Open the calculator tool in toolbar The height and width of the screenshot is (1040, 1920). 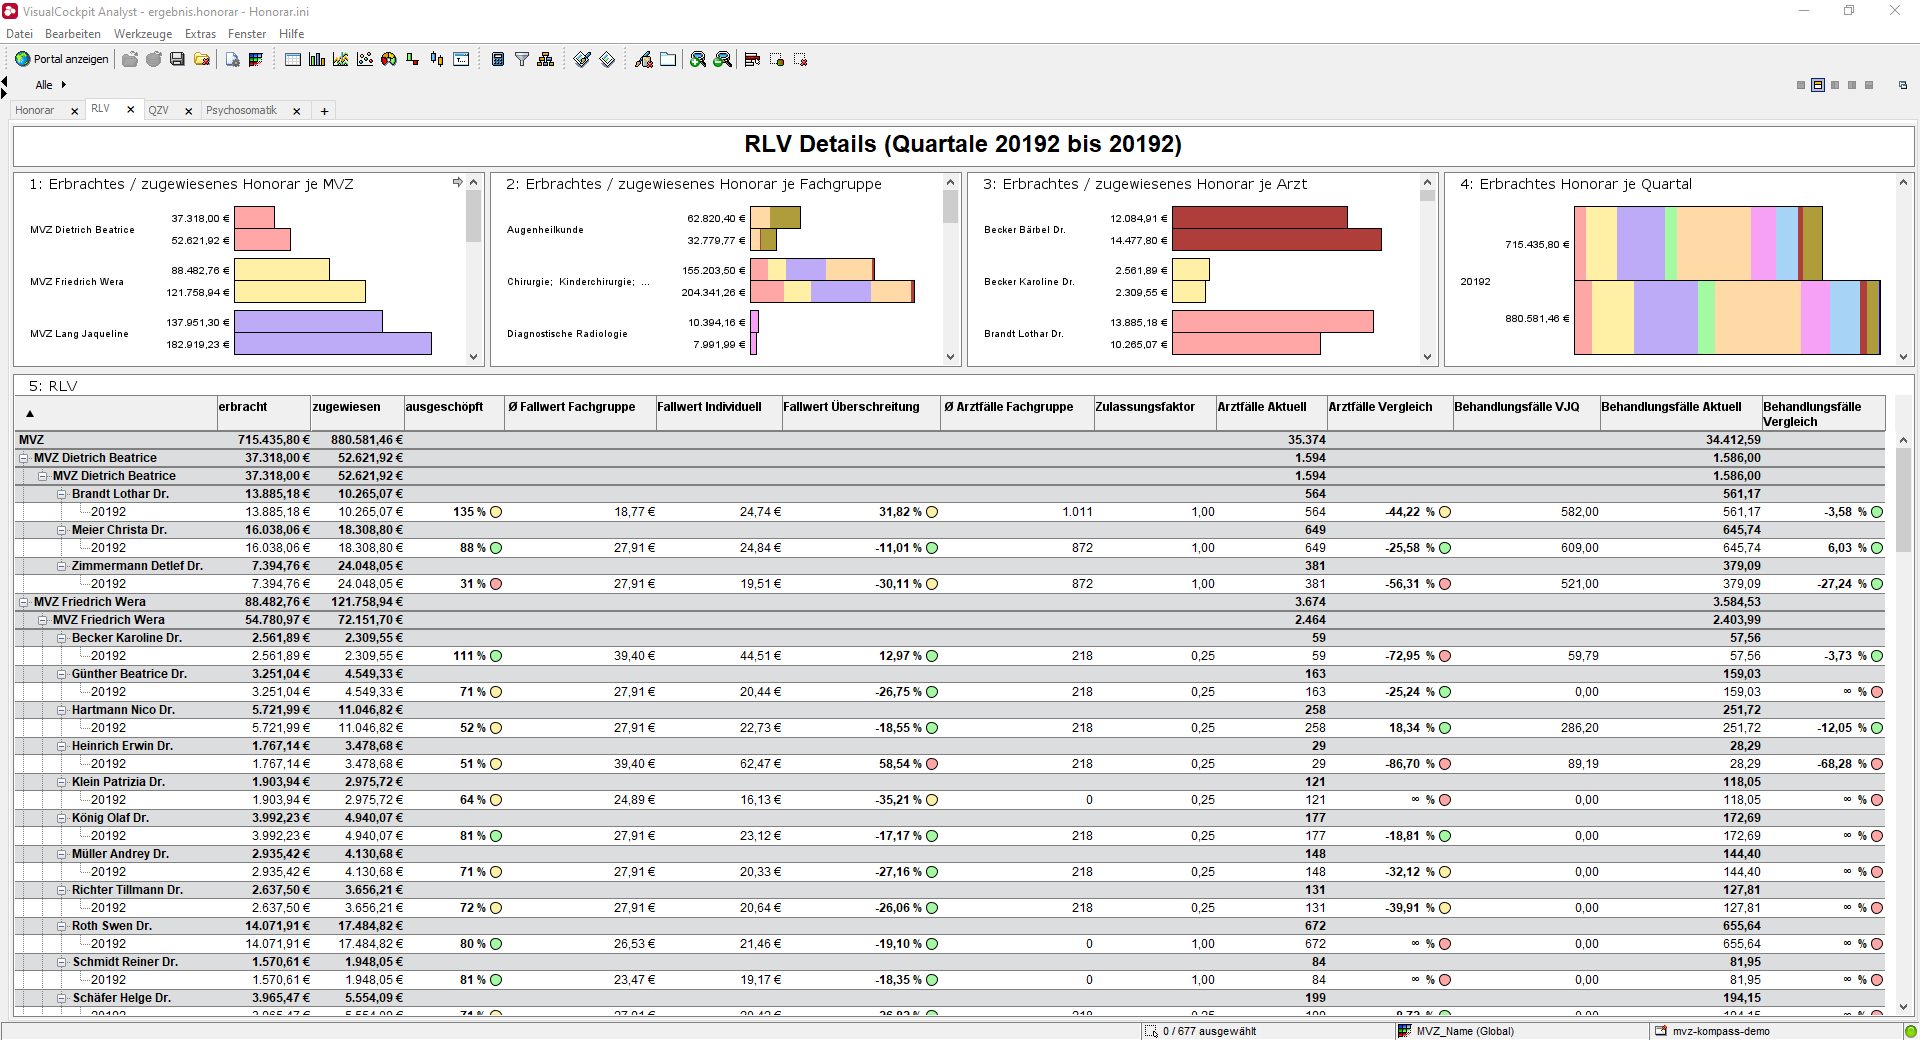point(498,60)
